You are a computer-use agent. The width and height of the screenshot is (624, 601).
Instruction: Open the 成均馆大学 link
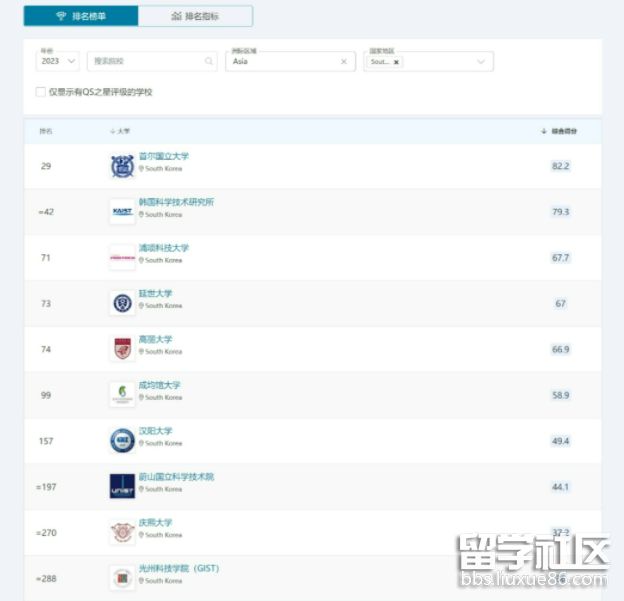[160, 385]
